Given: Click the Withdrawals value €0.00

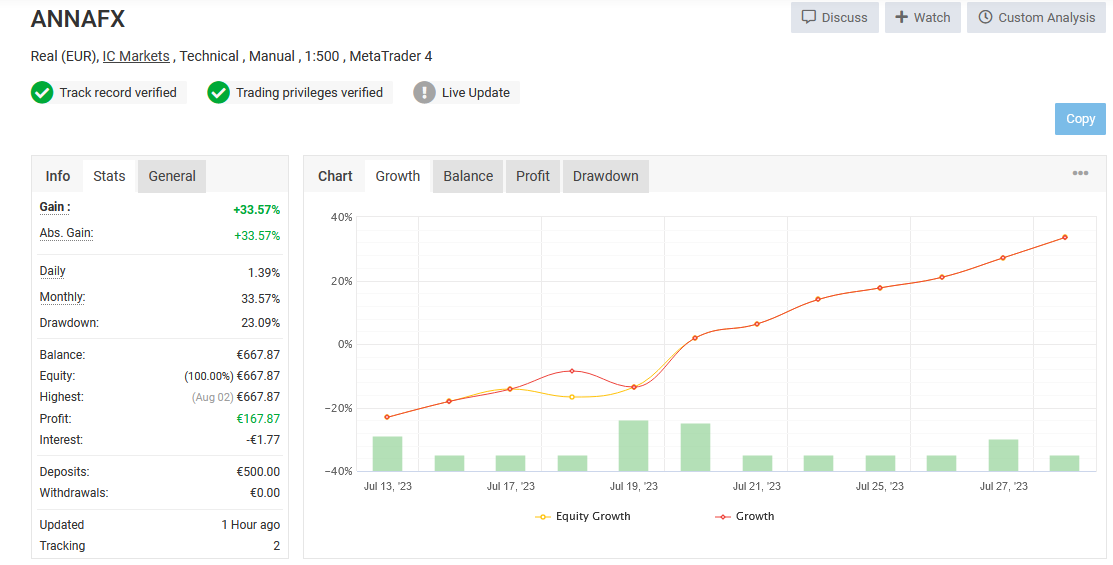Looking at the screenshot, I should point(265,493).
